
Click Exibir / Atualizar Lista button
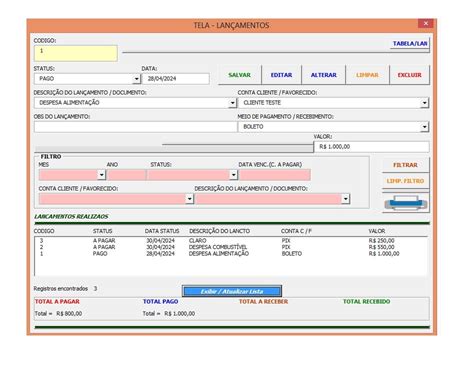point(232,291)
